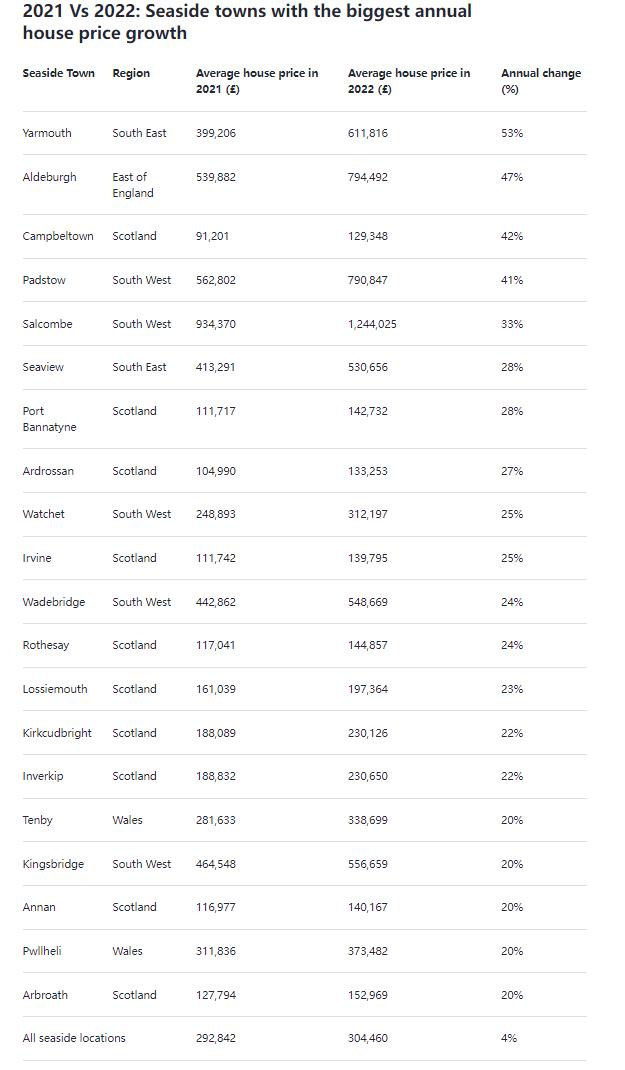
Task: Select the Lossiemouth town name
Action: coord(55,689)
